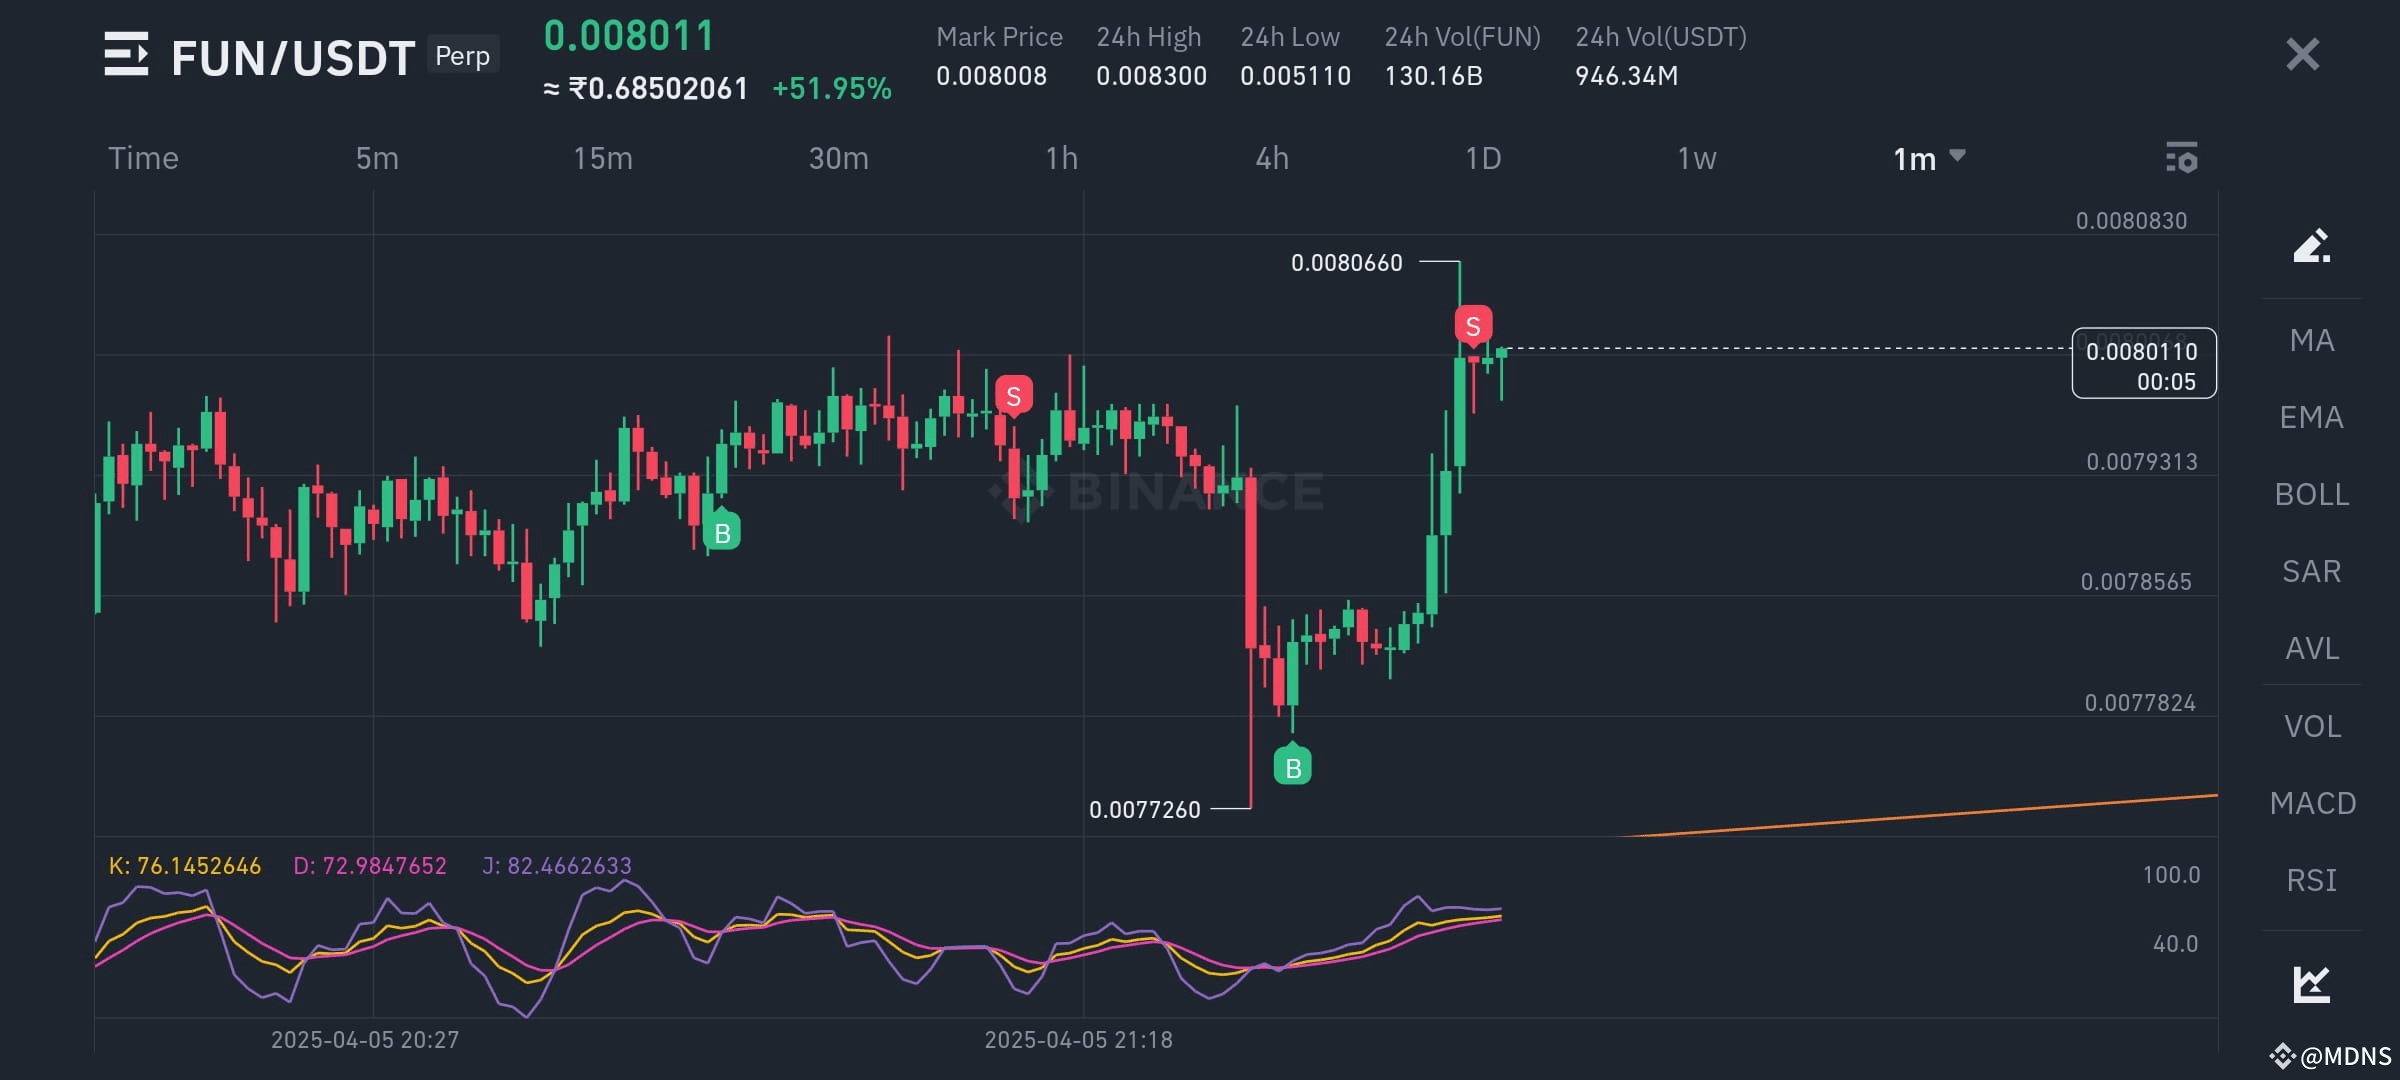The width and height of the screenshot is (2400, 1080).
Task: Click the 24h High value 0.008300
Action: (1151, 76)
